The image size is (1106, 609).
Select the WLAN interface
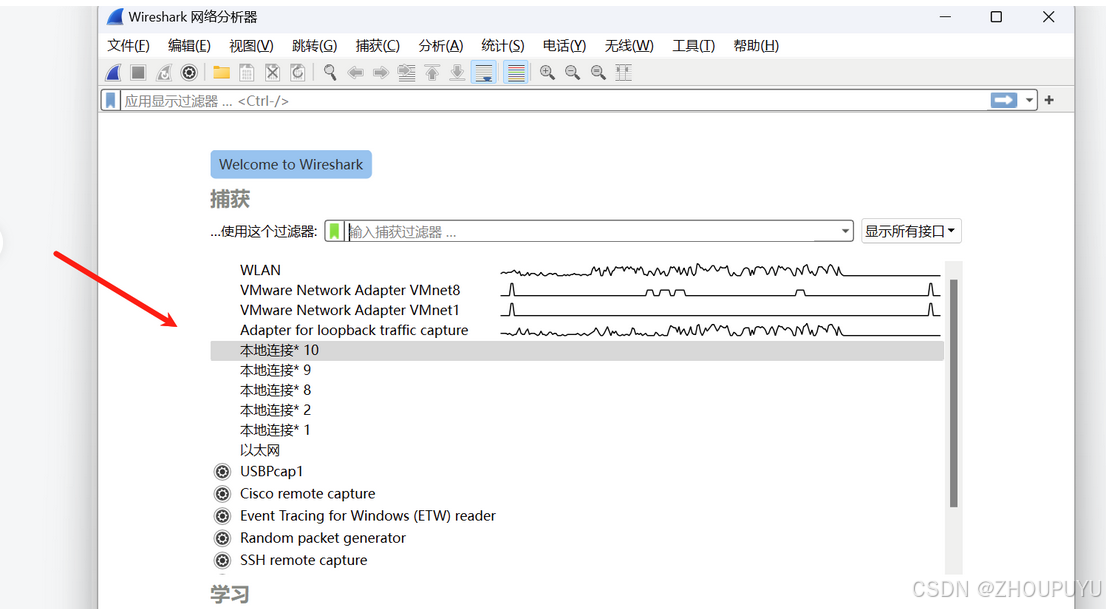tap(577, 270)
